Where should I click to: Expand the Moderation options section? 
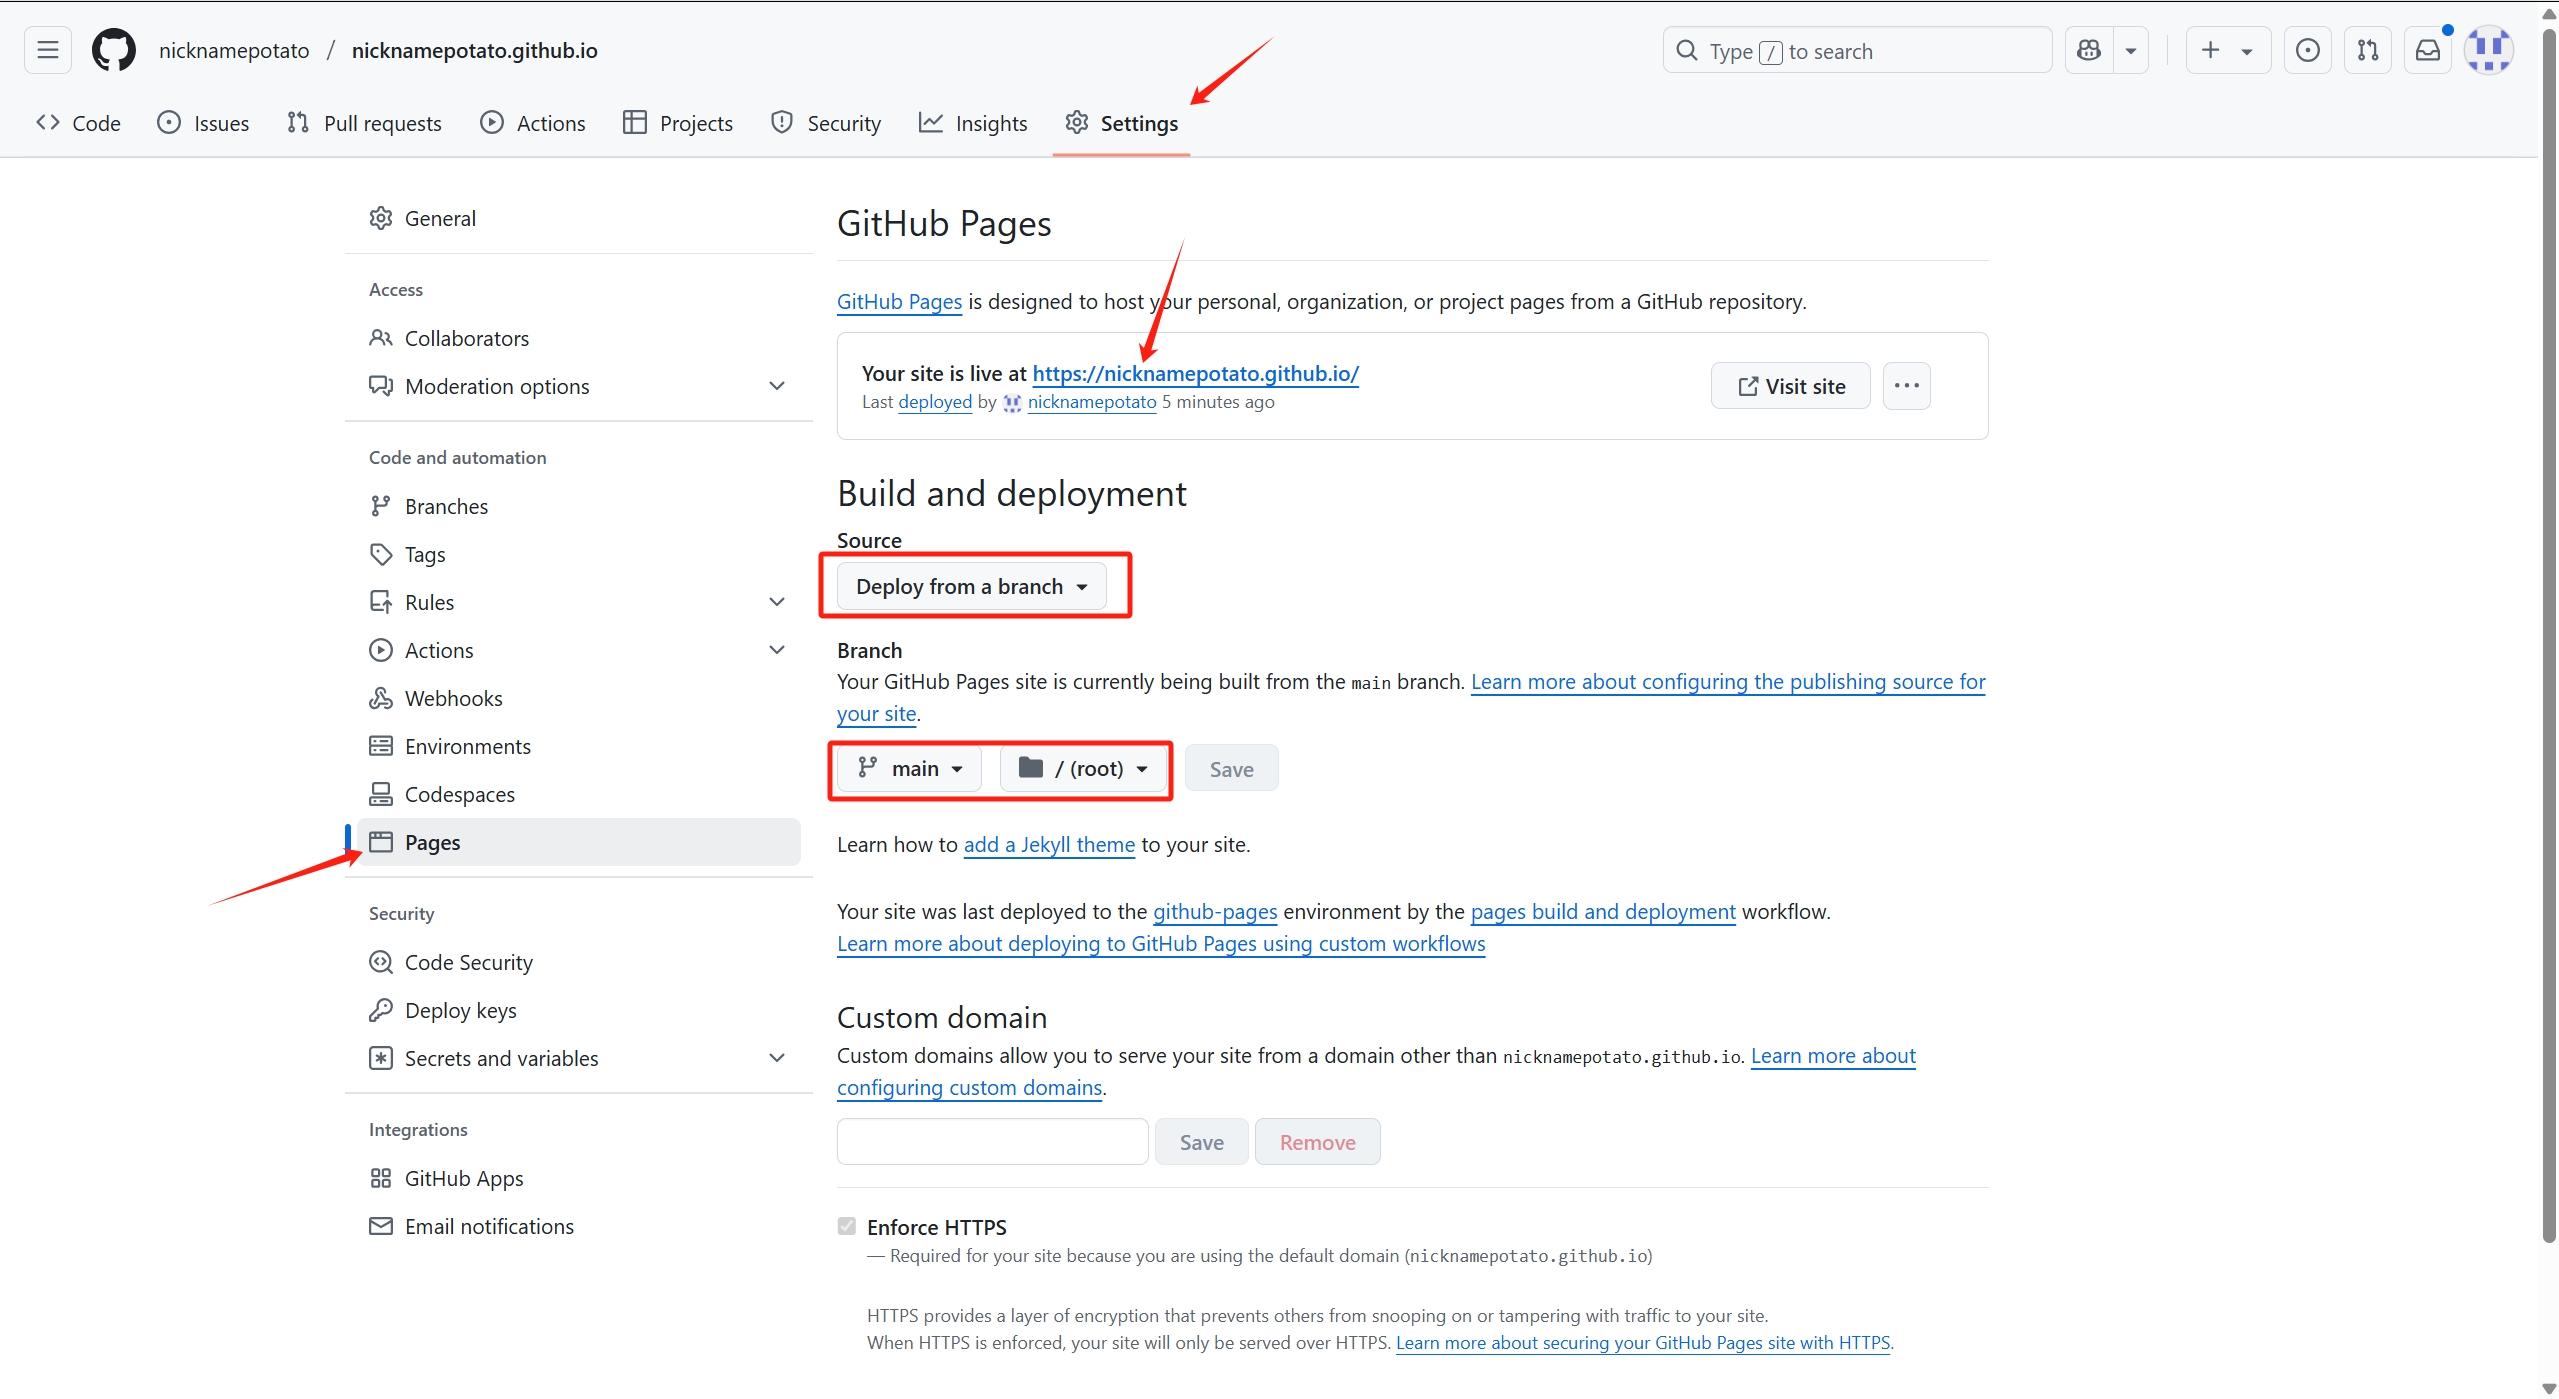click(x=777, y=386)
